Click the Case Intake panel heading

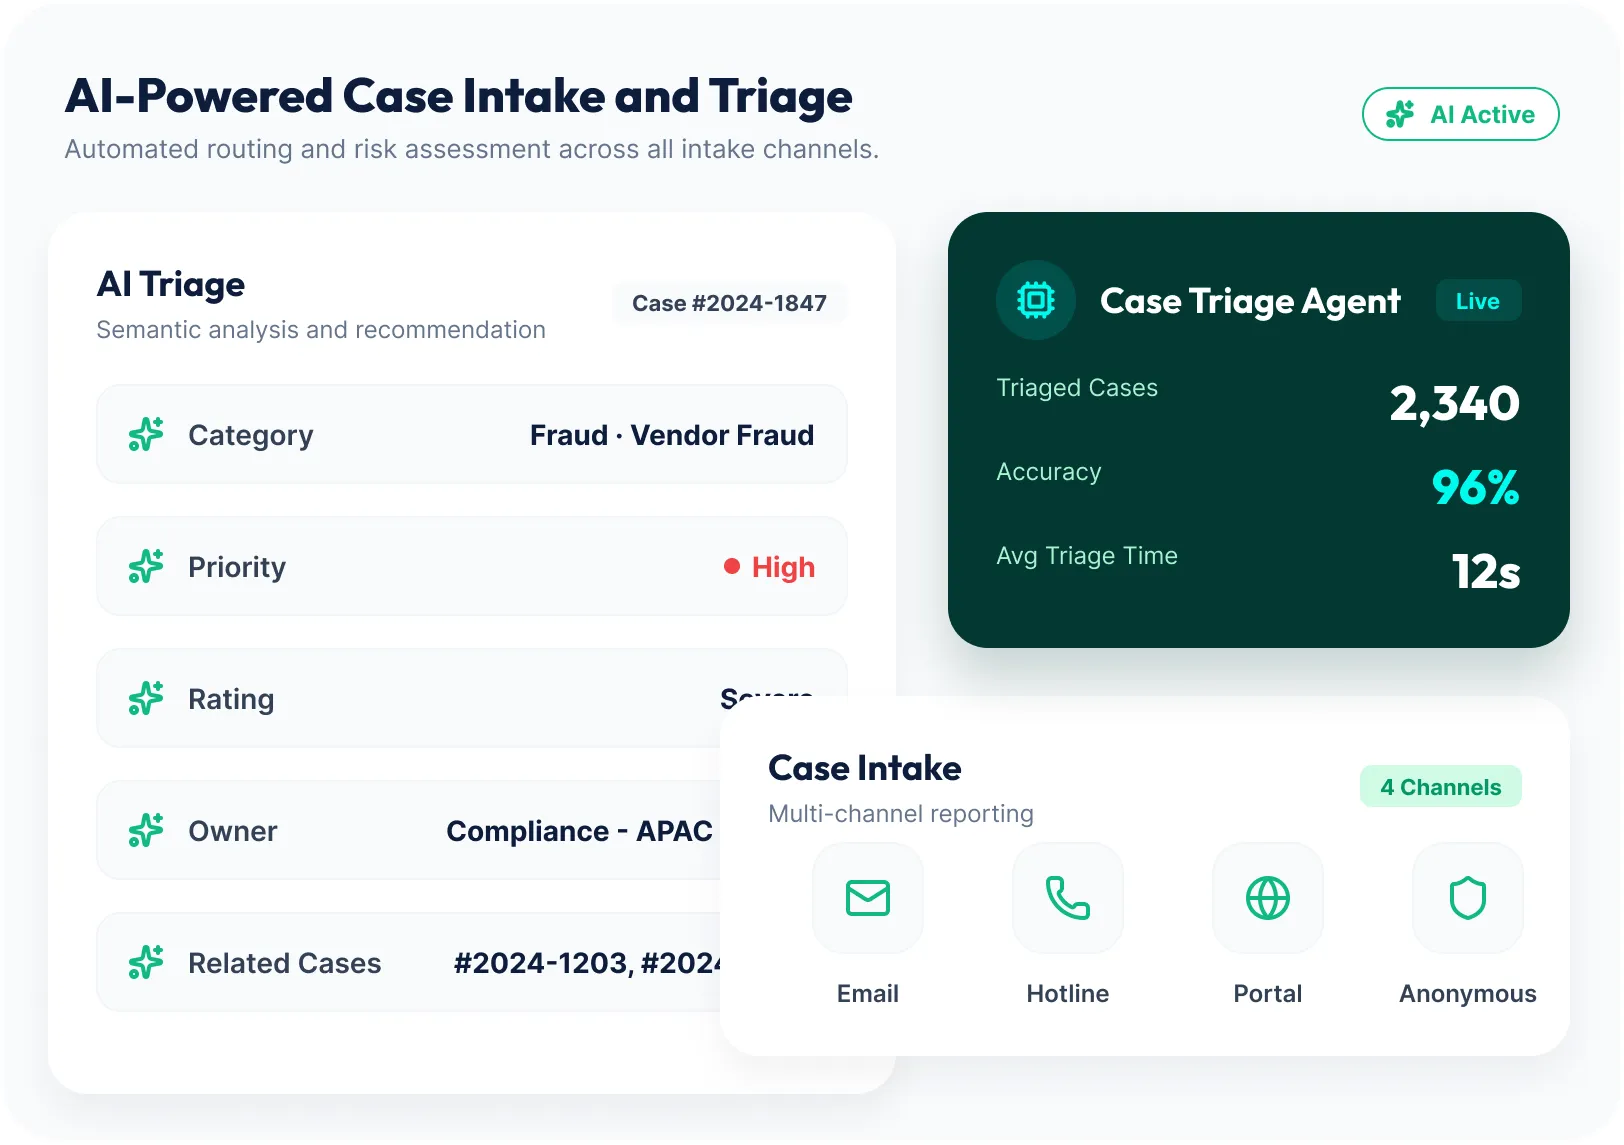[865, 768]
